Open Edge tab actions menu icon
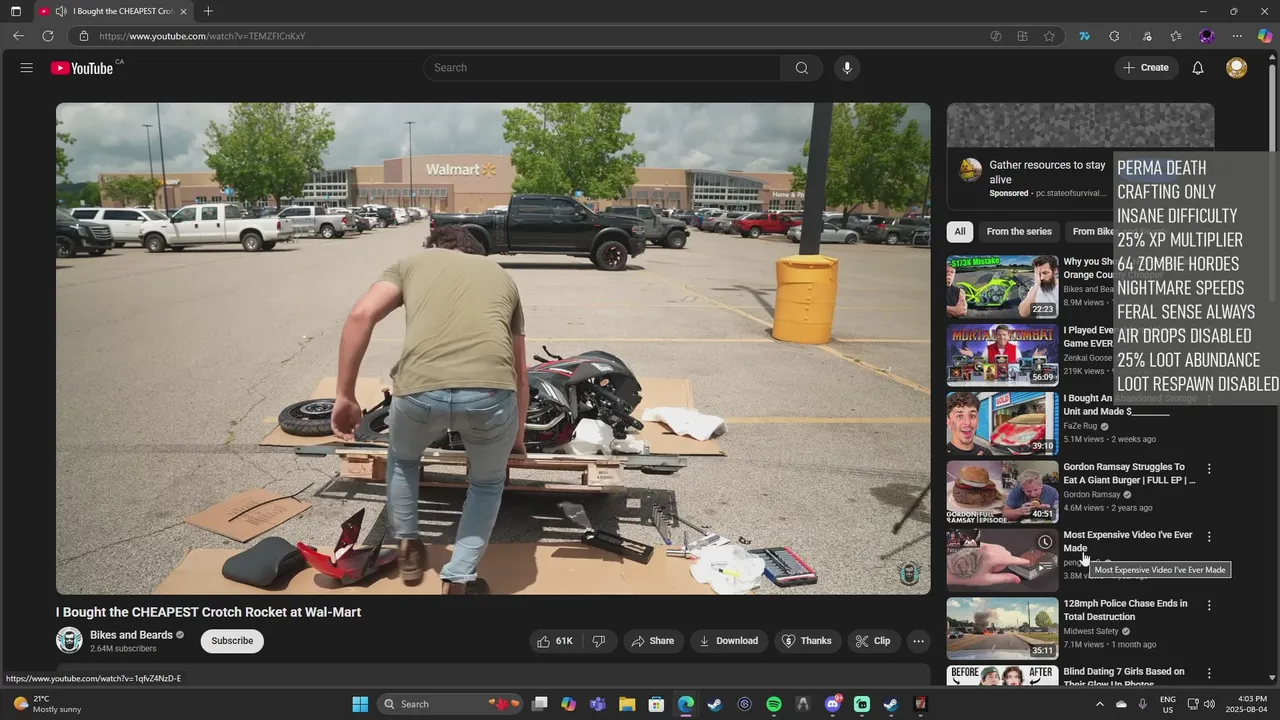Image resolution: width=1280 pixels, height=720 pixels. [16, 11]
